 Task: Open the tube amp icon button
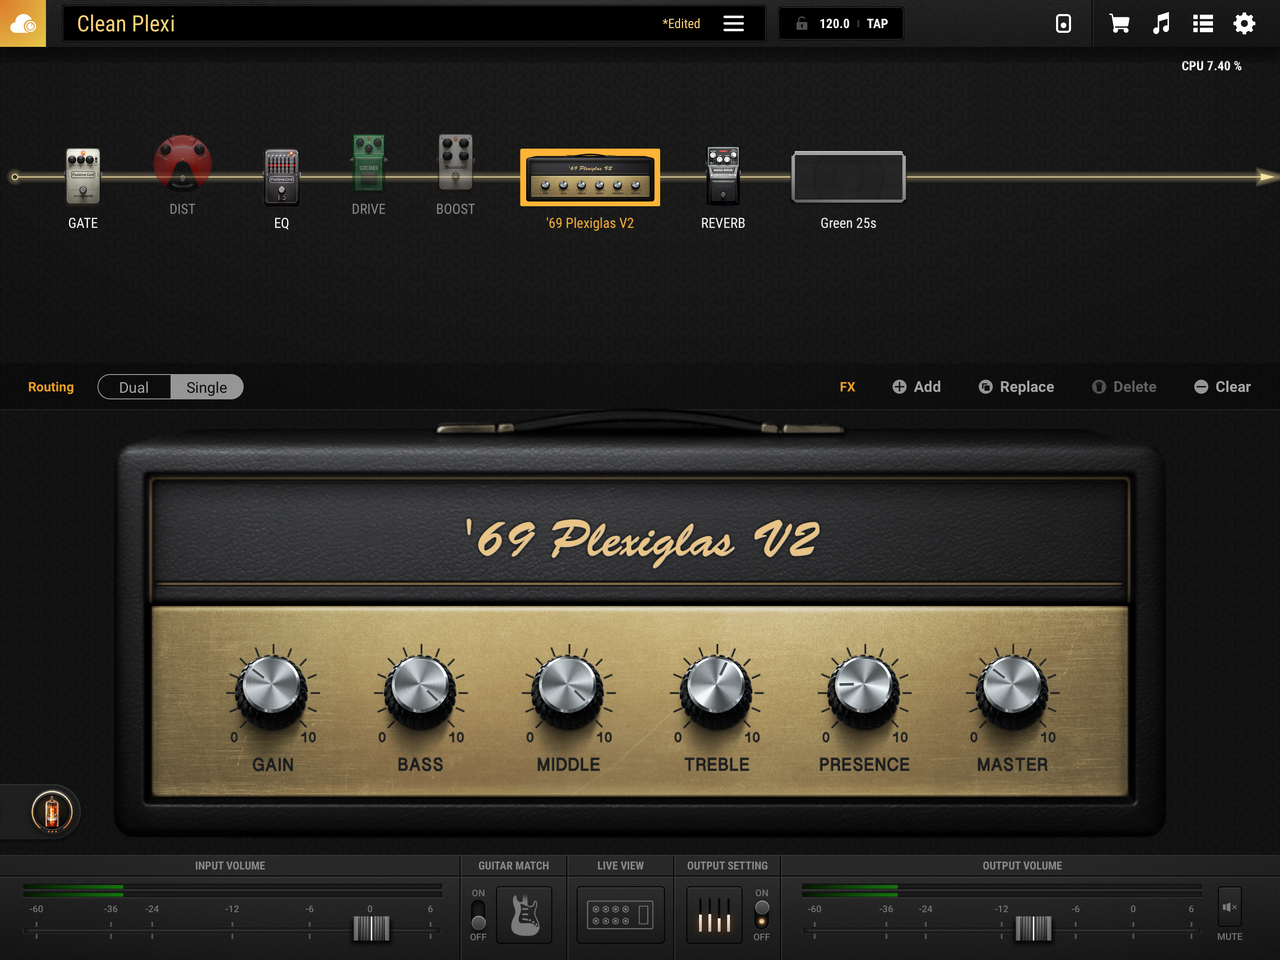coord(52,811)
